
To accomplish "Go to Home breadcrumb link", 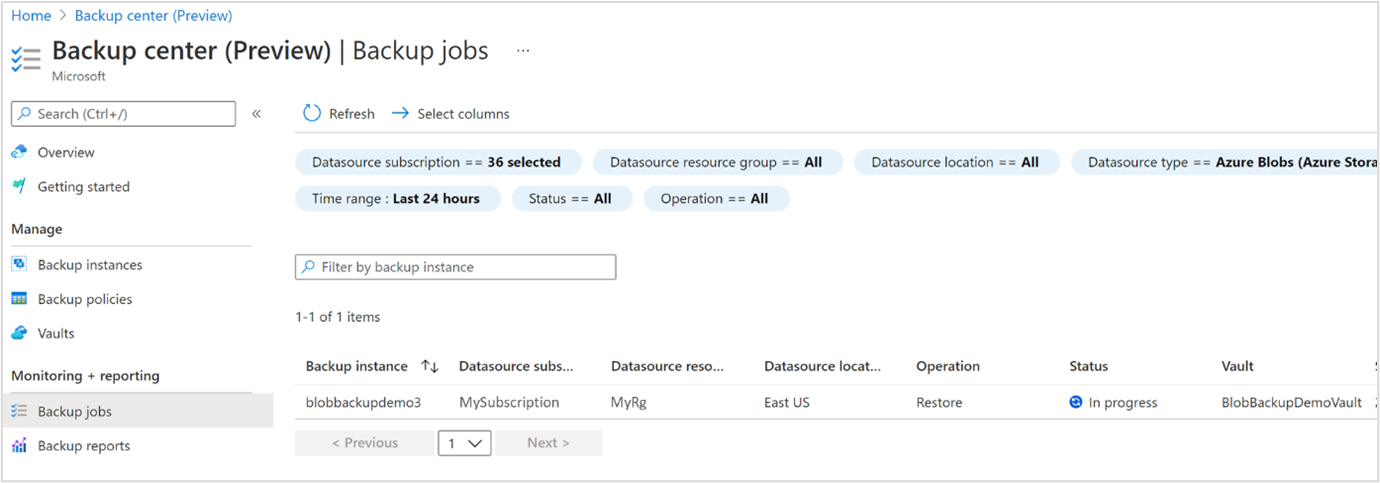I will point(31,16).
